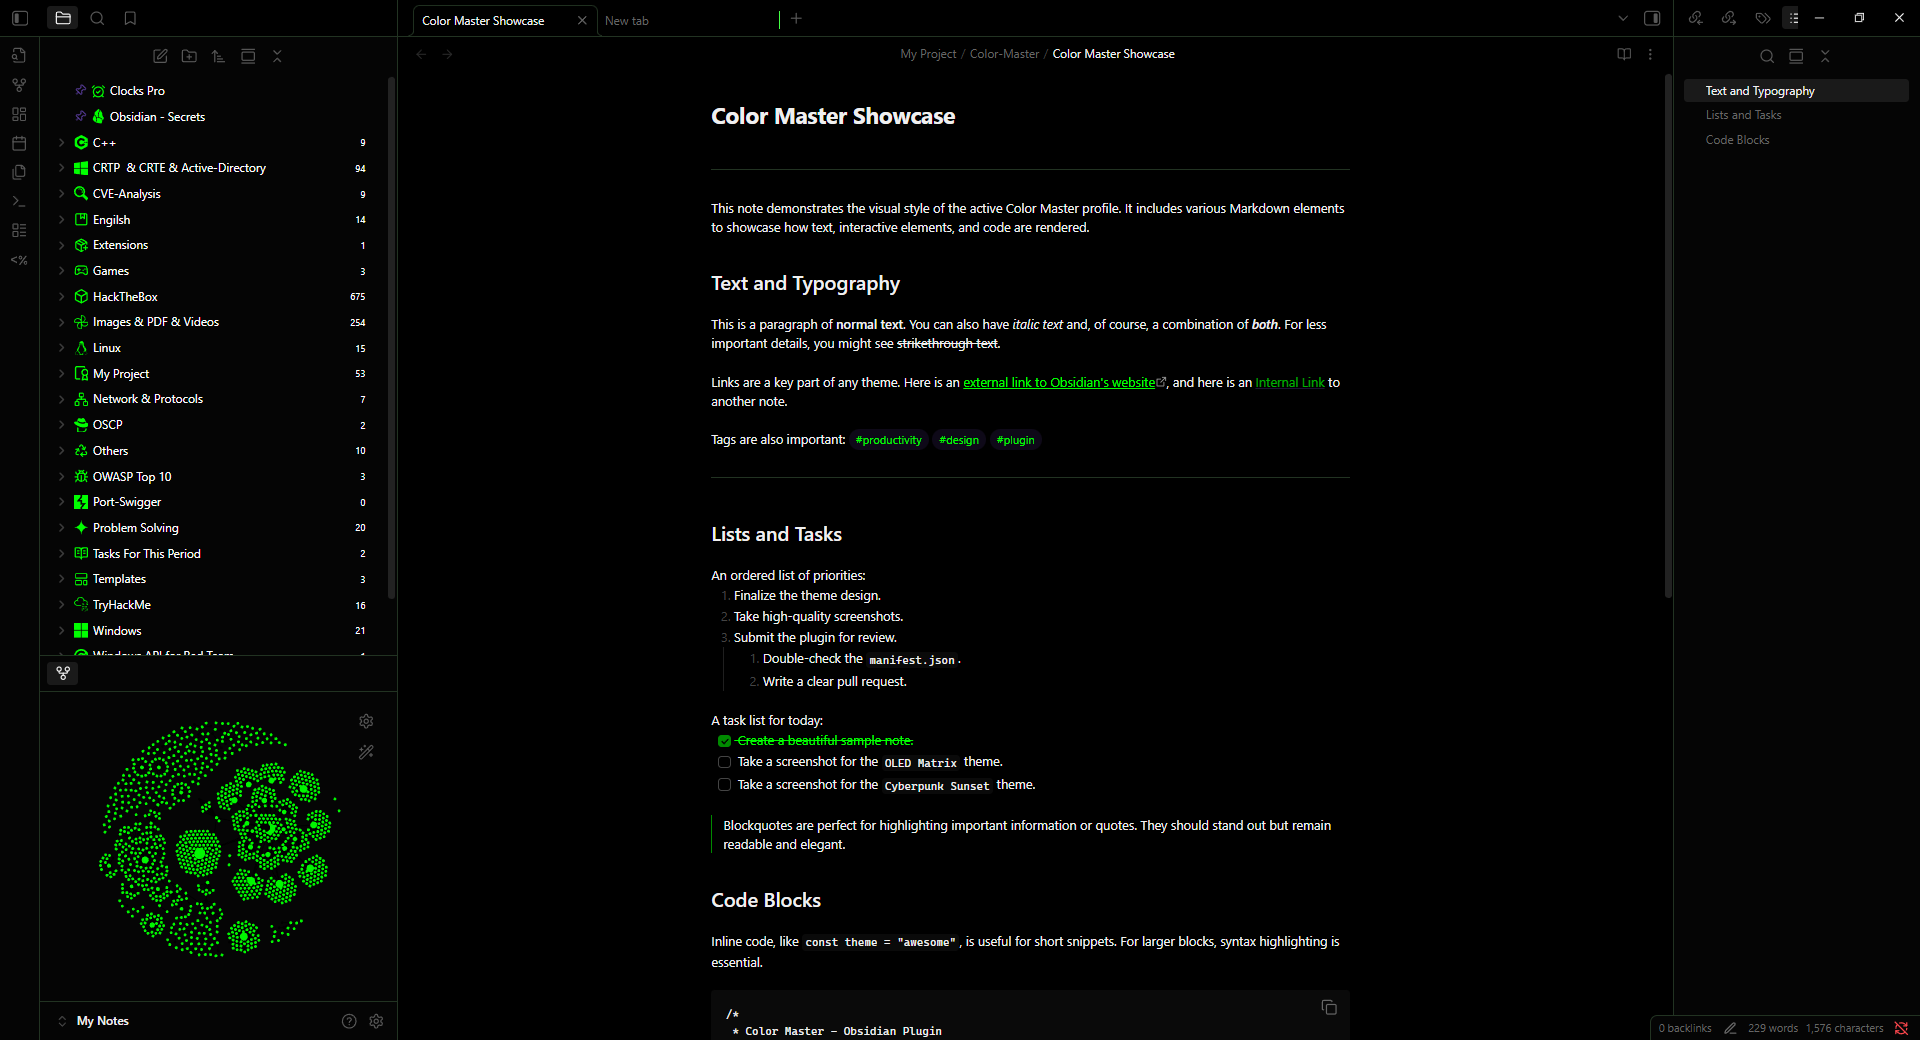
Task: Toggle the right sidebar panel icon
Action: point(1652,18)
